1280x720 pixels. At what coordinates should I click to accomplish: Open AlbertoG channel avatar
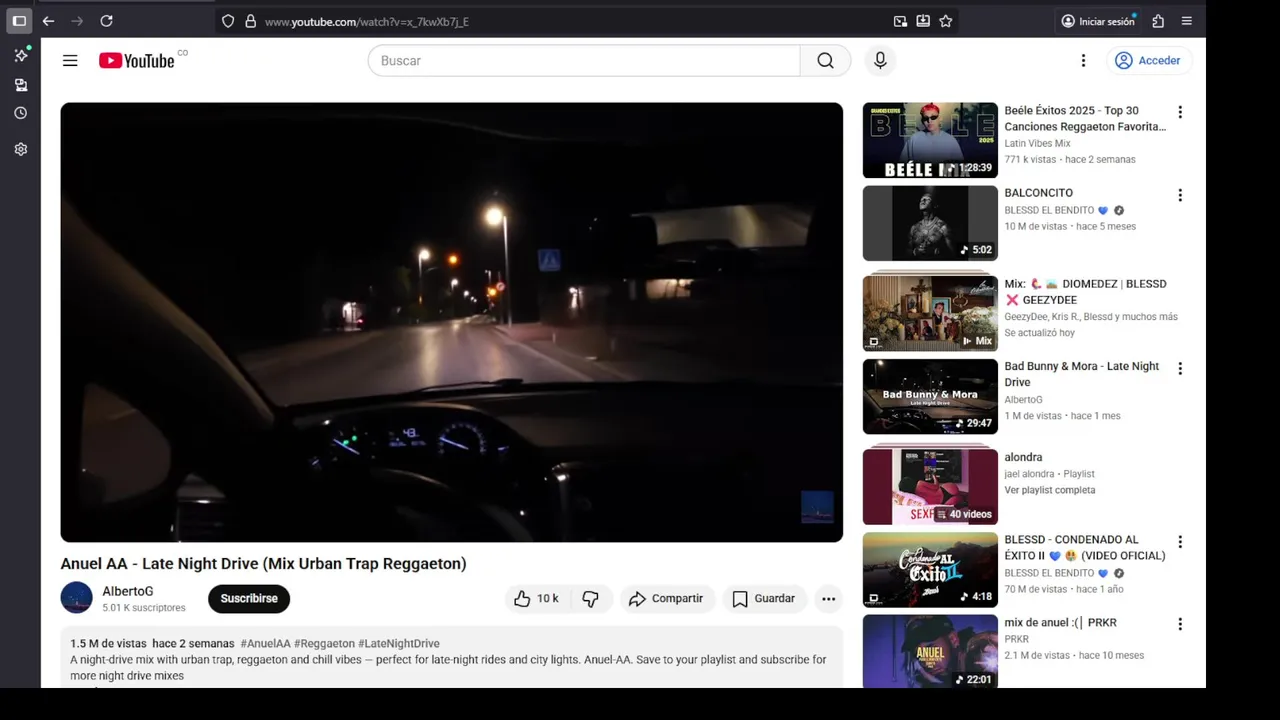pos(76,598)
